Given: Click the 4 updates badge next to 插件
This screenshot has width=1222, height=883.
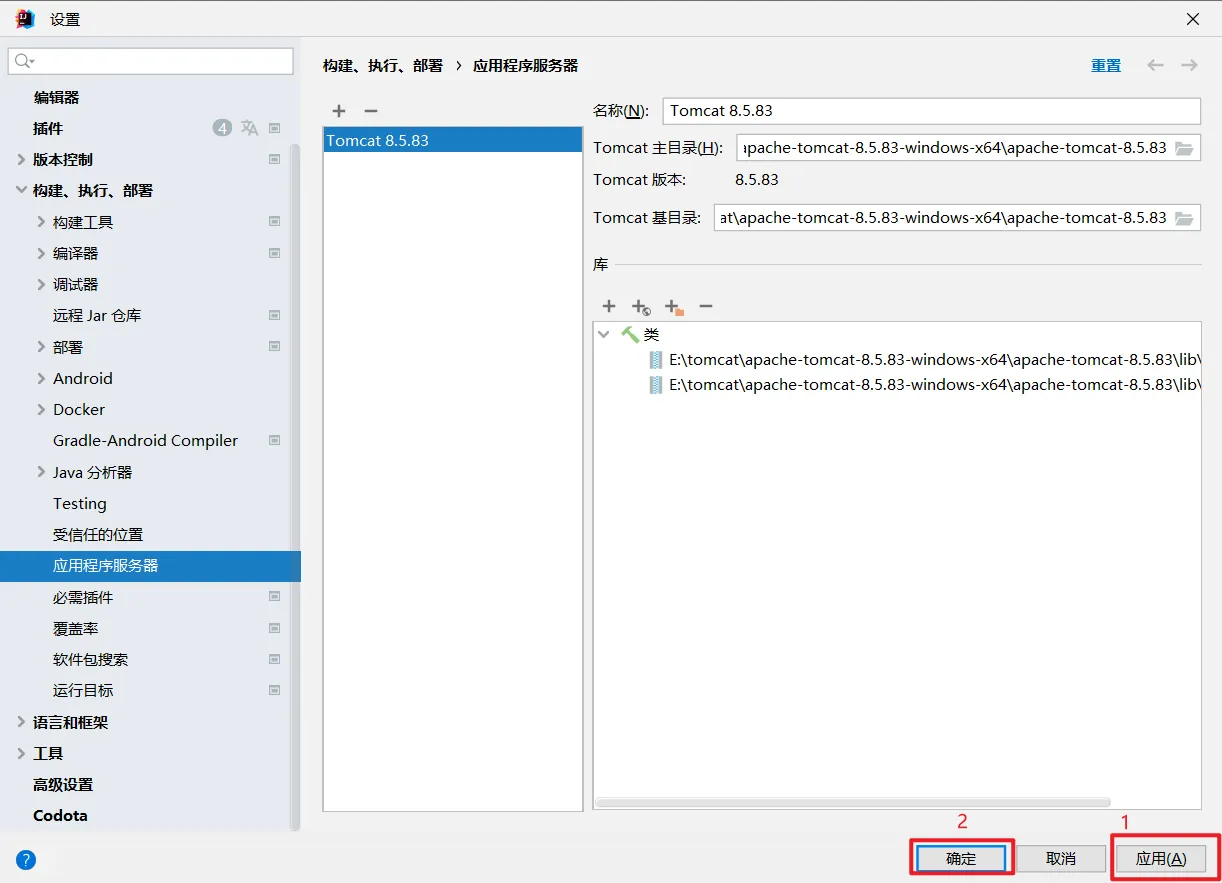Looking at the screenshot, I should tap(222, 128).
